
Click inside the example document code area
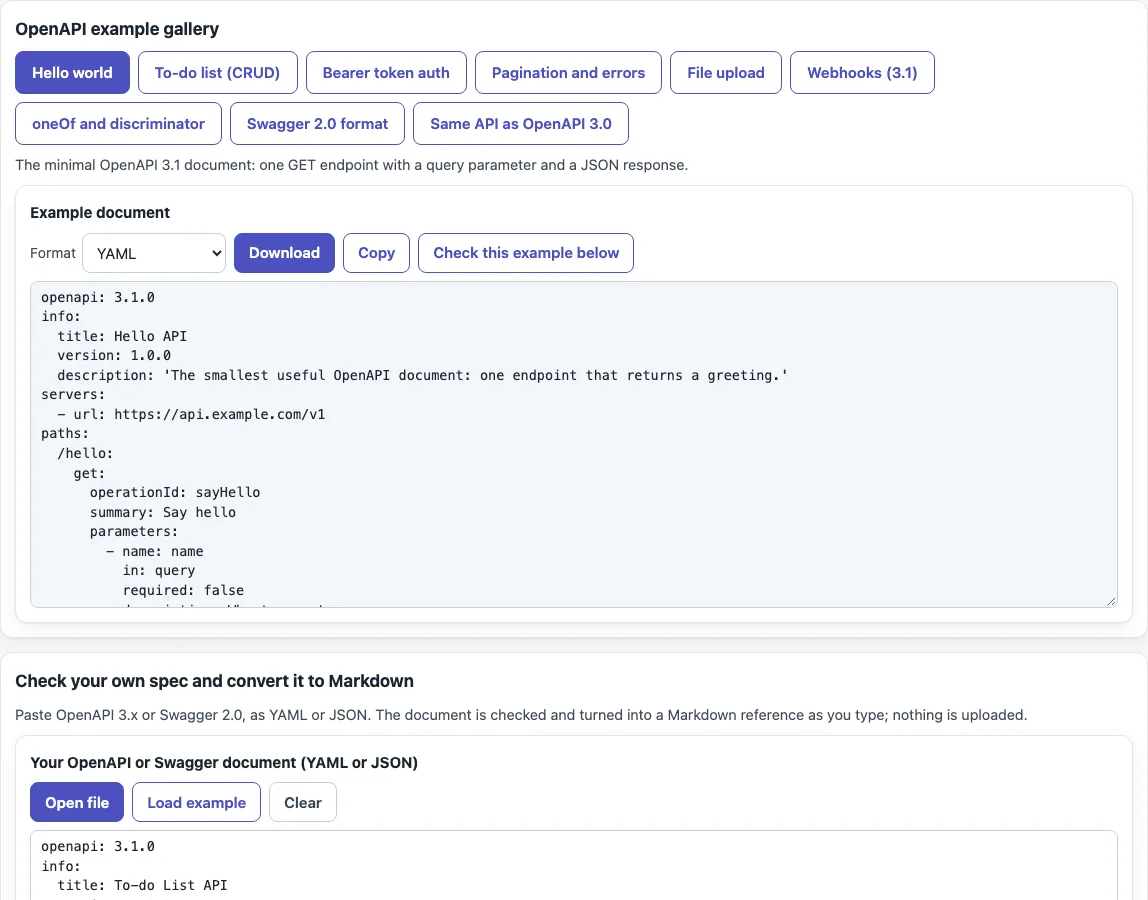(573, 445)
